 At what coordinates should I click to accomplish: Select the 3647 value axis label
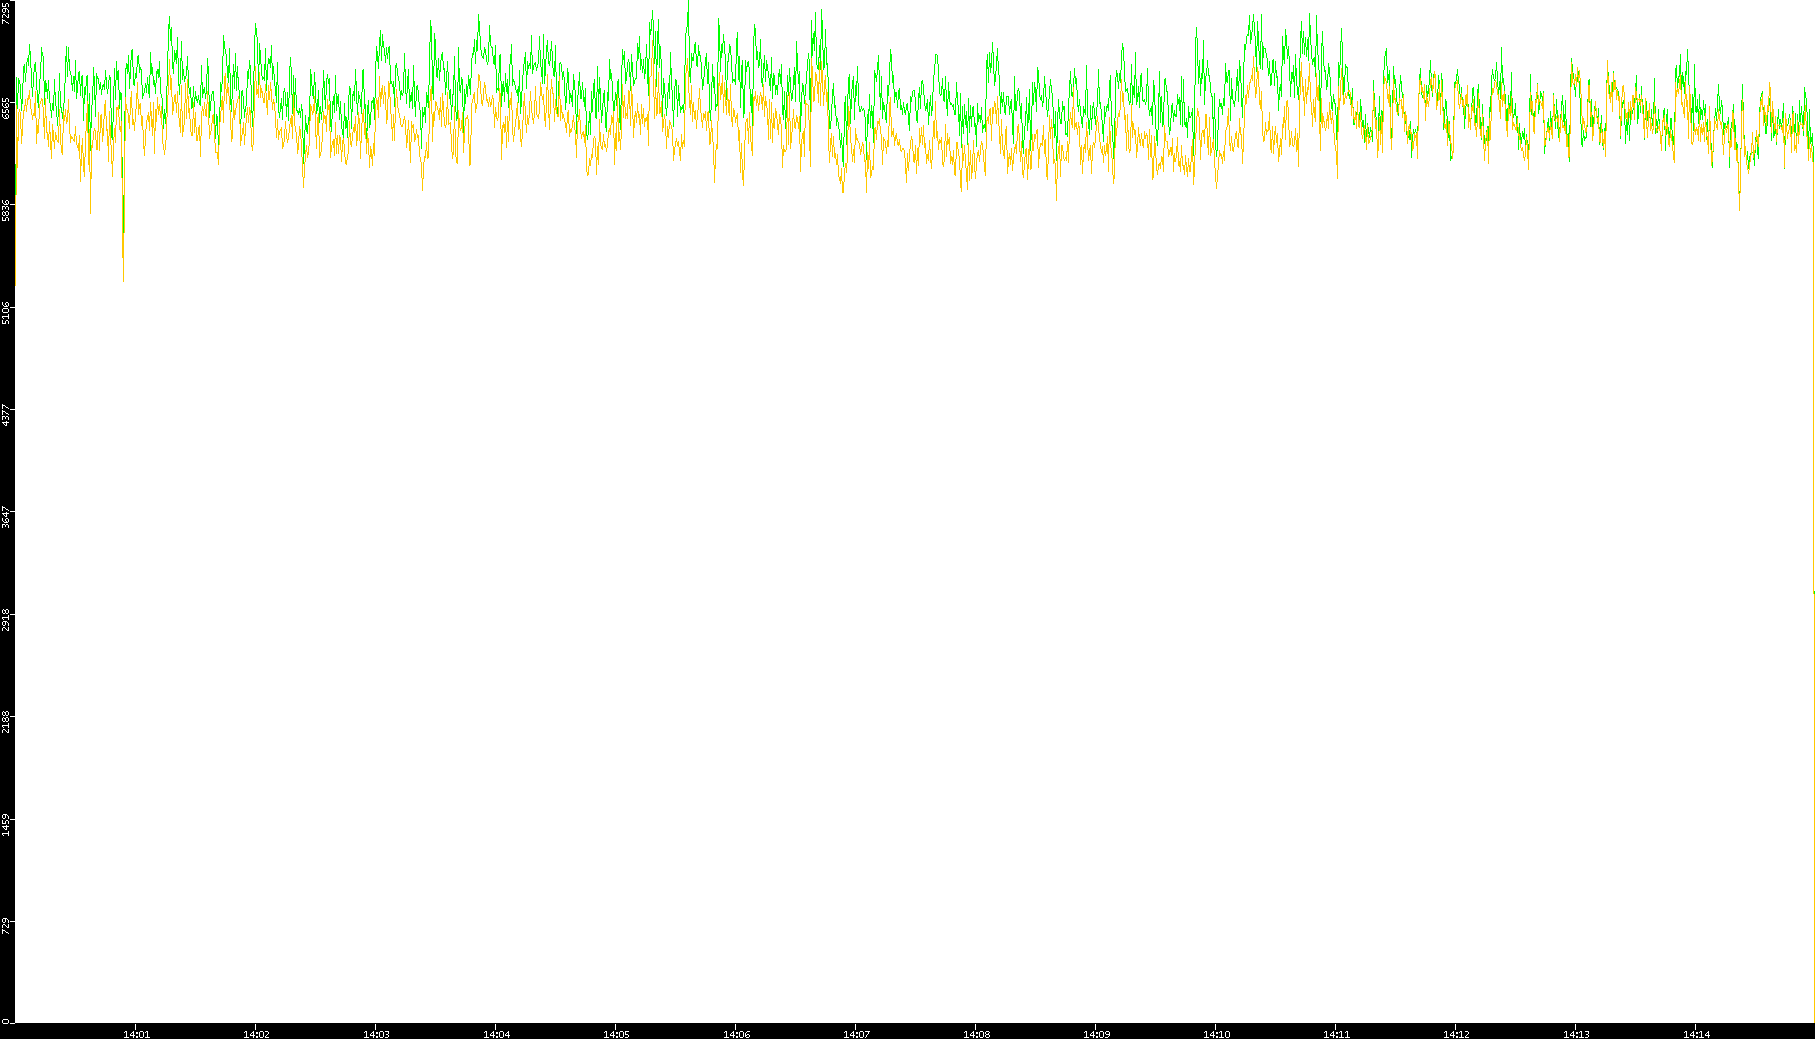click(x=7, y=517)
